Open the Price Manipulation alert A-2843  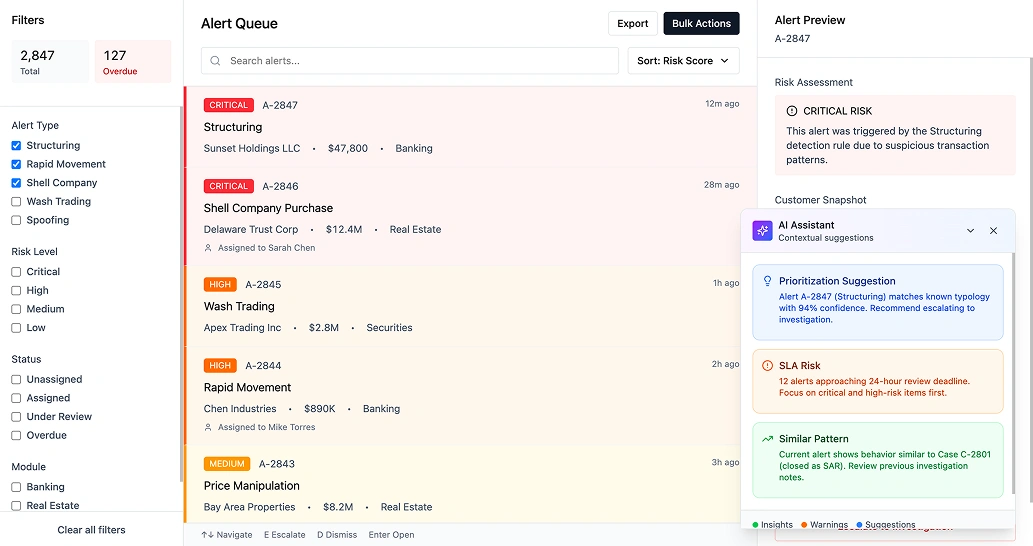coord(471,485)
